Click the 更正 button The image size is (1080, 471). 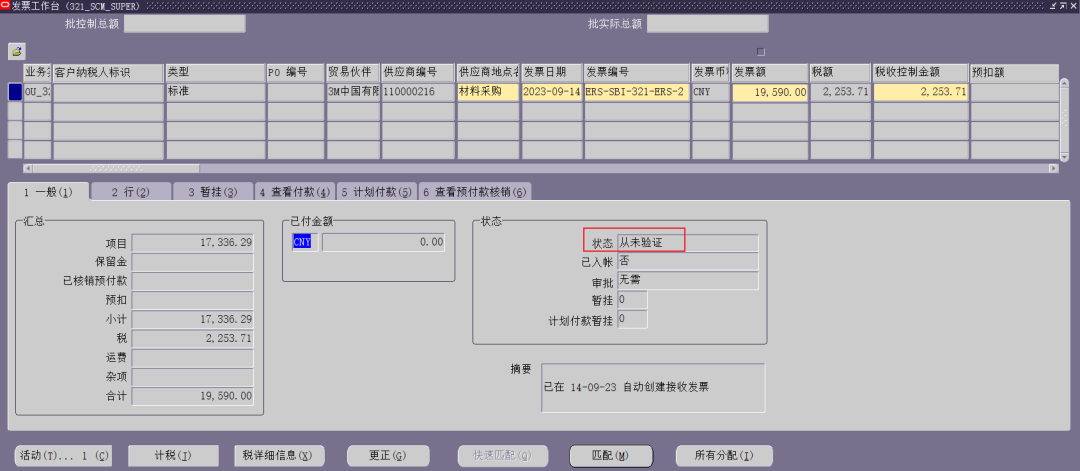[x=388, y=455]
